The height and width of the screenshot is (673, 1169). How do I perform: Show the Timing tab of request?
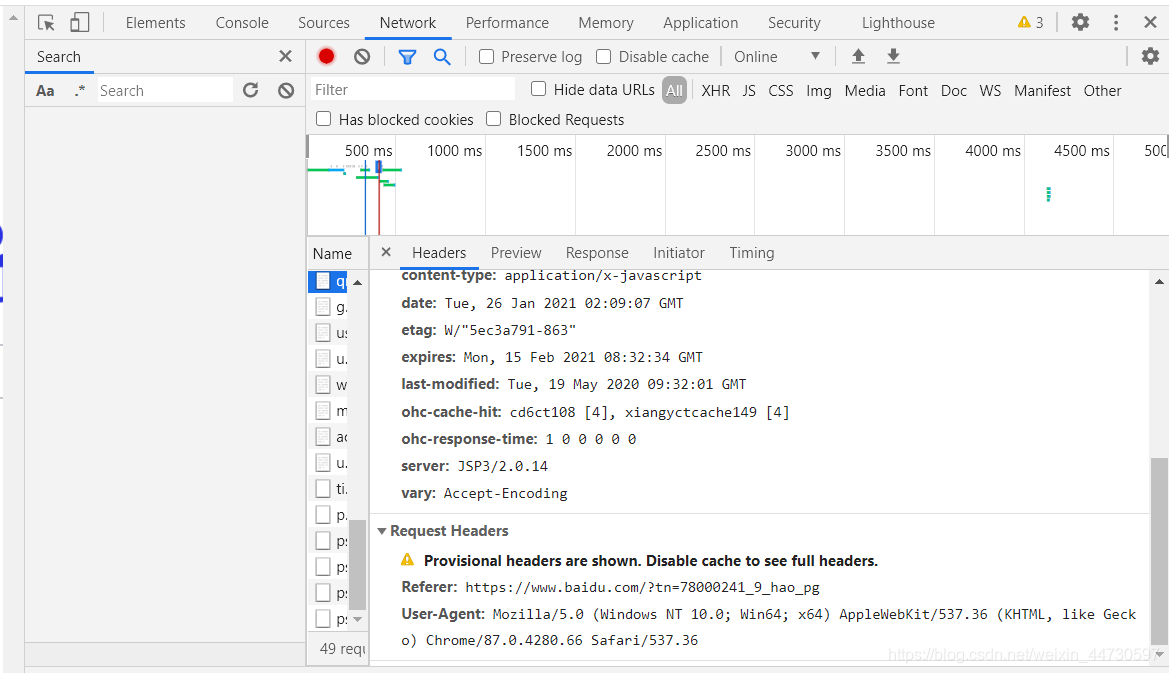pyautogui.click(x=752, y=253)
